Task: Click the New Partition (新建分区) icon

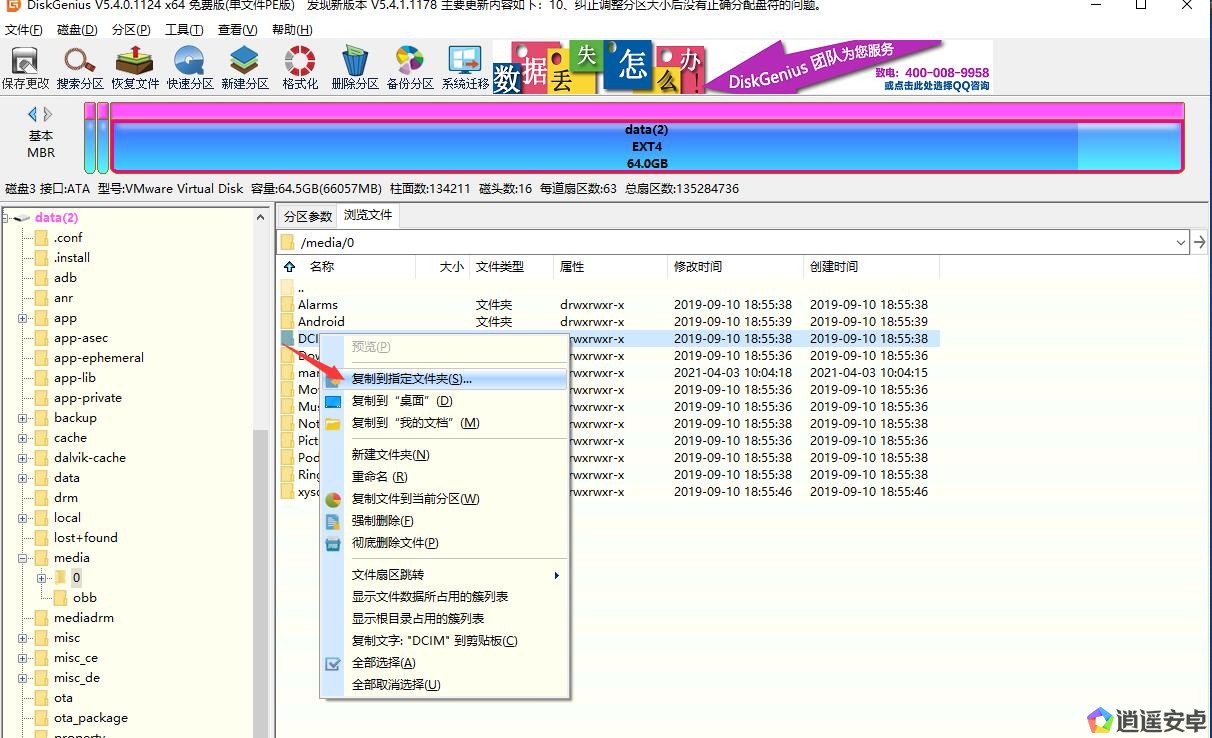Action: (x=245, y=67)
